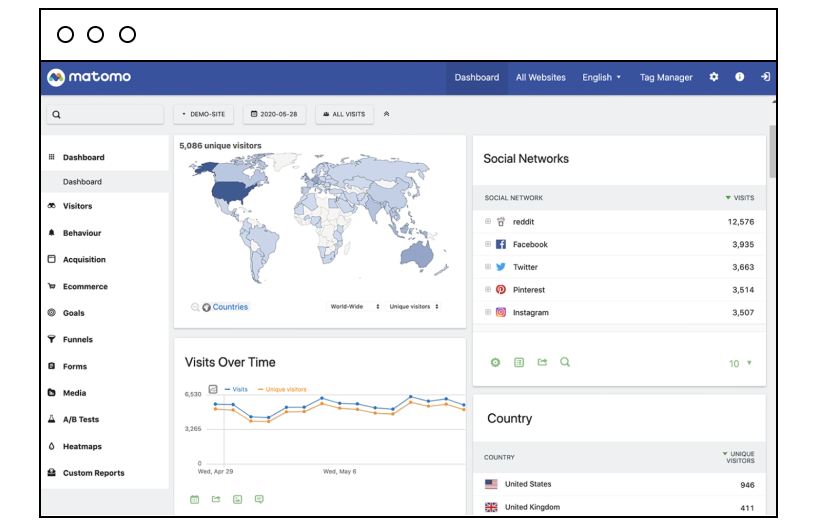The width and height of the screenshot is (818, 526).
Task: Toggle the Visits legend series
Action: pos(236,389)
